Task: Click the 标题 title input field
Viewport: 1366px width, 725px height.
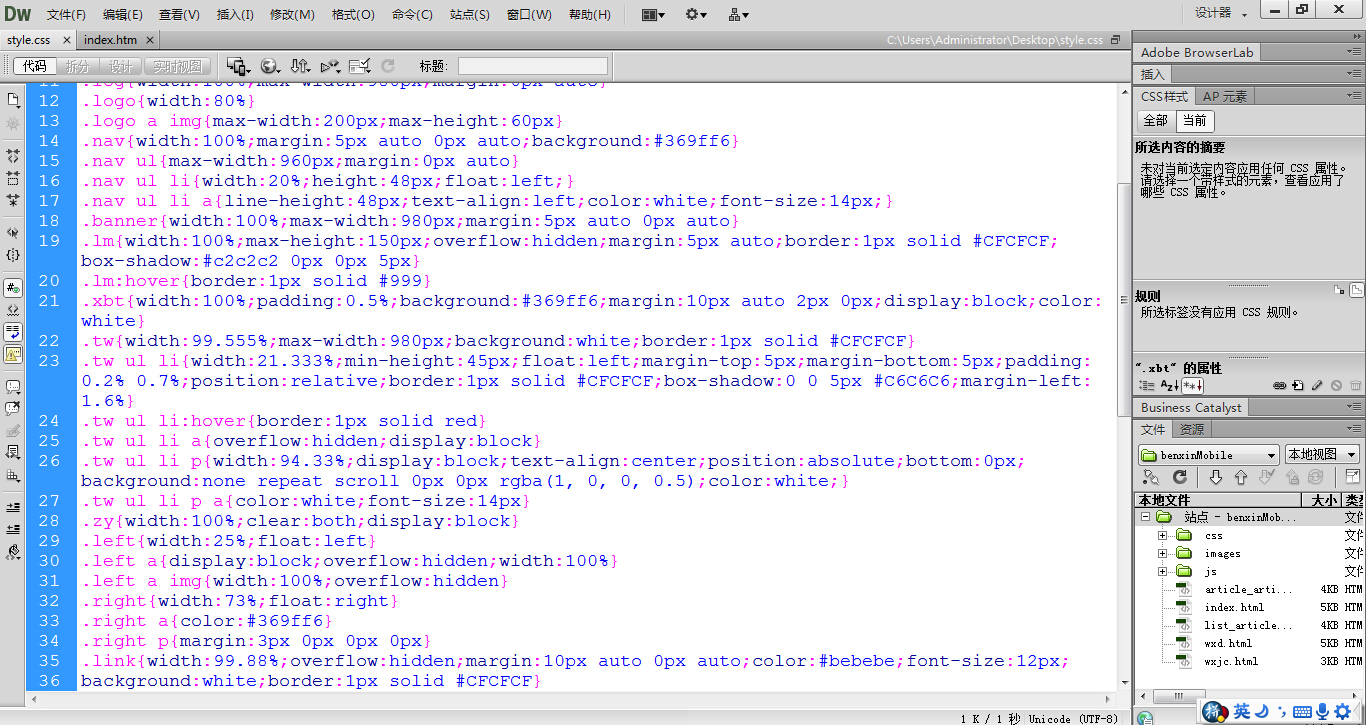Action: [x=532, y=66]
